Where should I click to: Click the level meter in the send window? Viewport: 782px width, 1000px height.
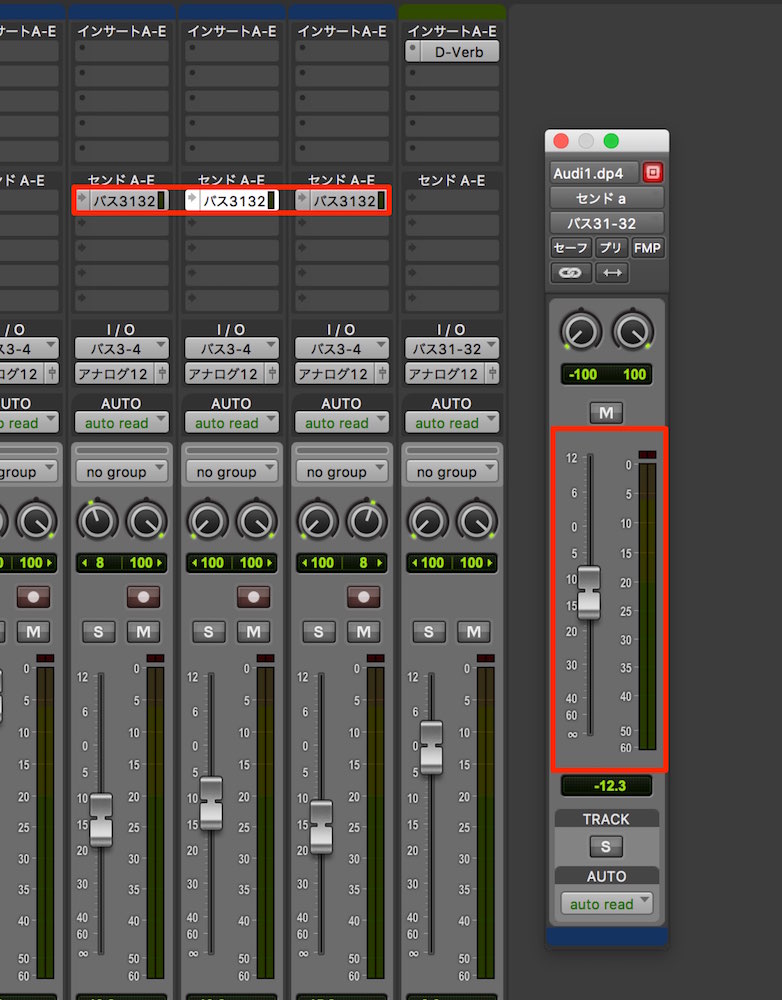[647, 605]
